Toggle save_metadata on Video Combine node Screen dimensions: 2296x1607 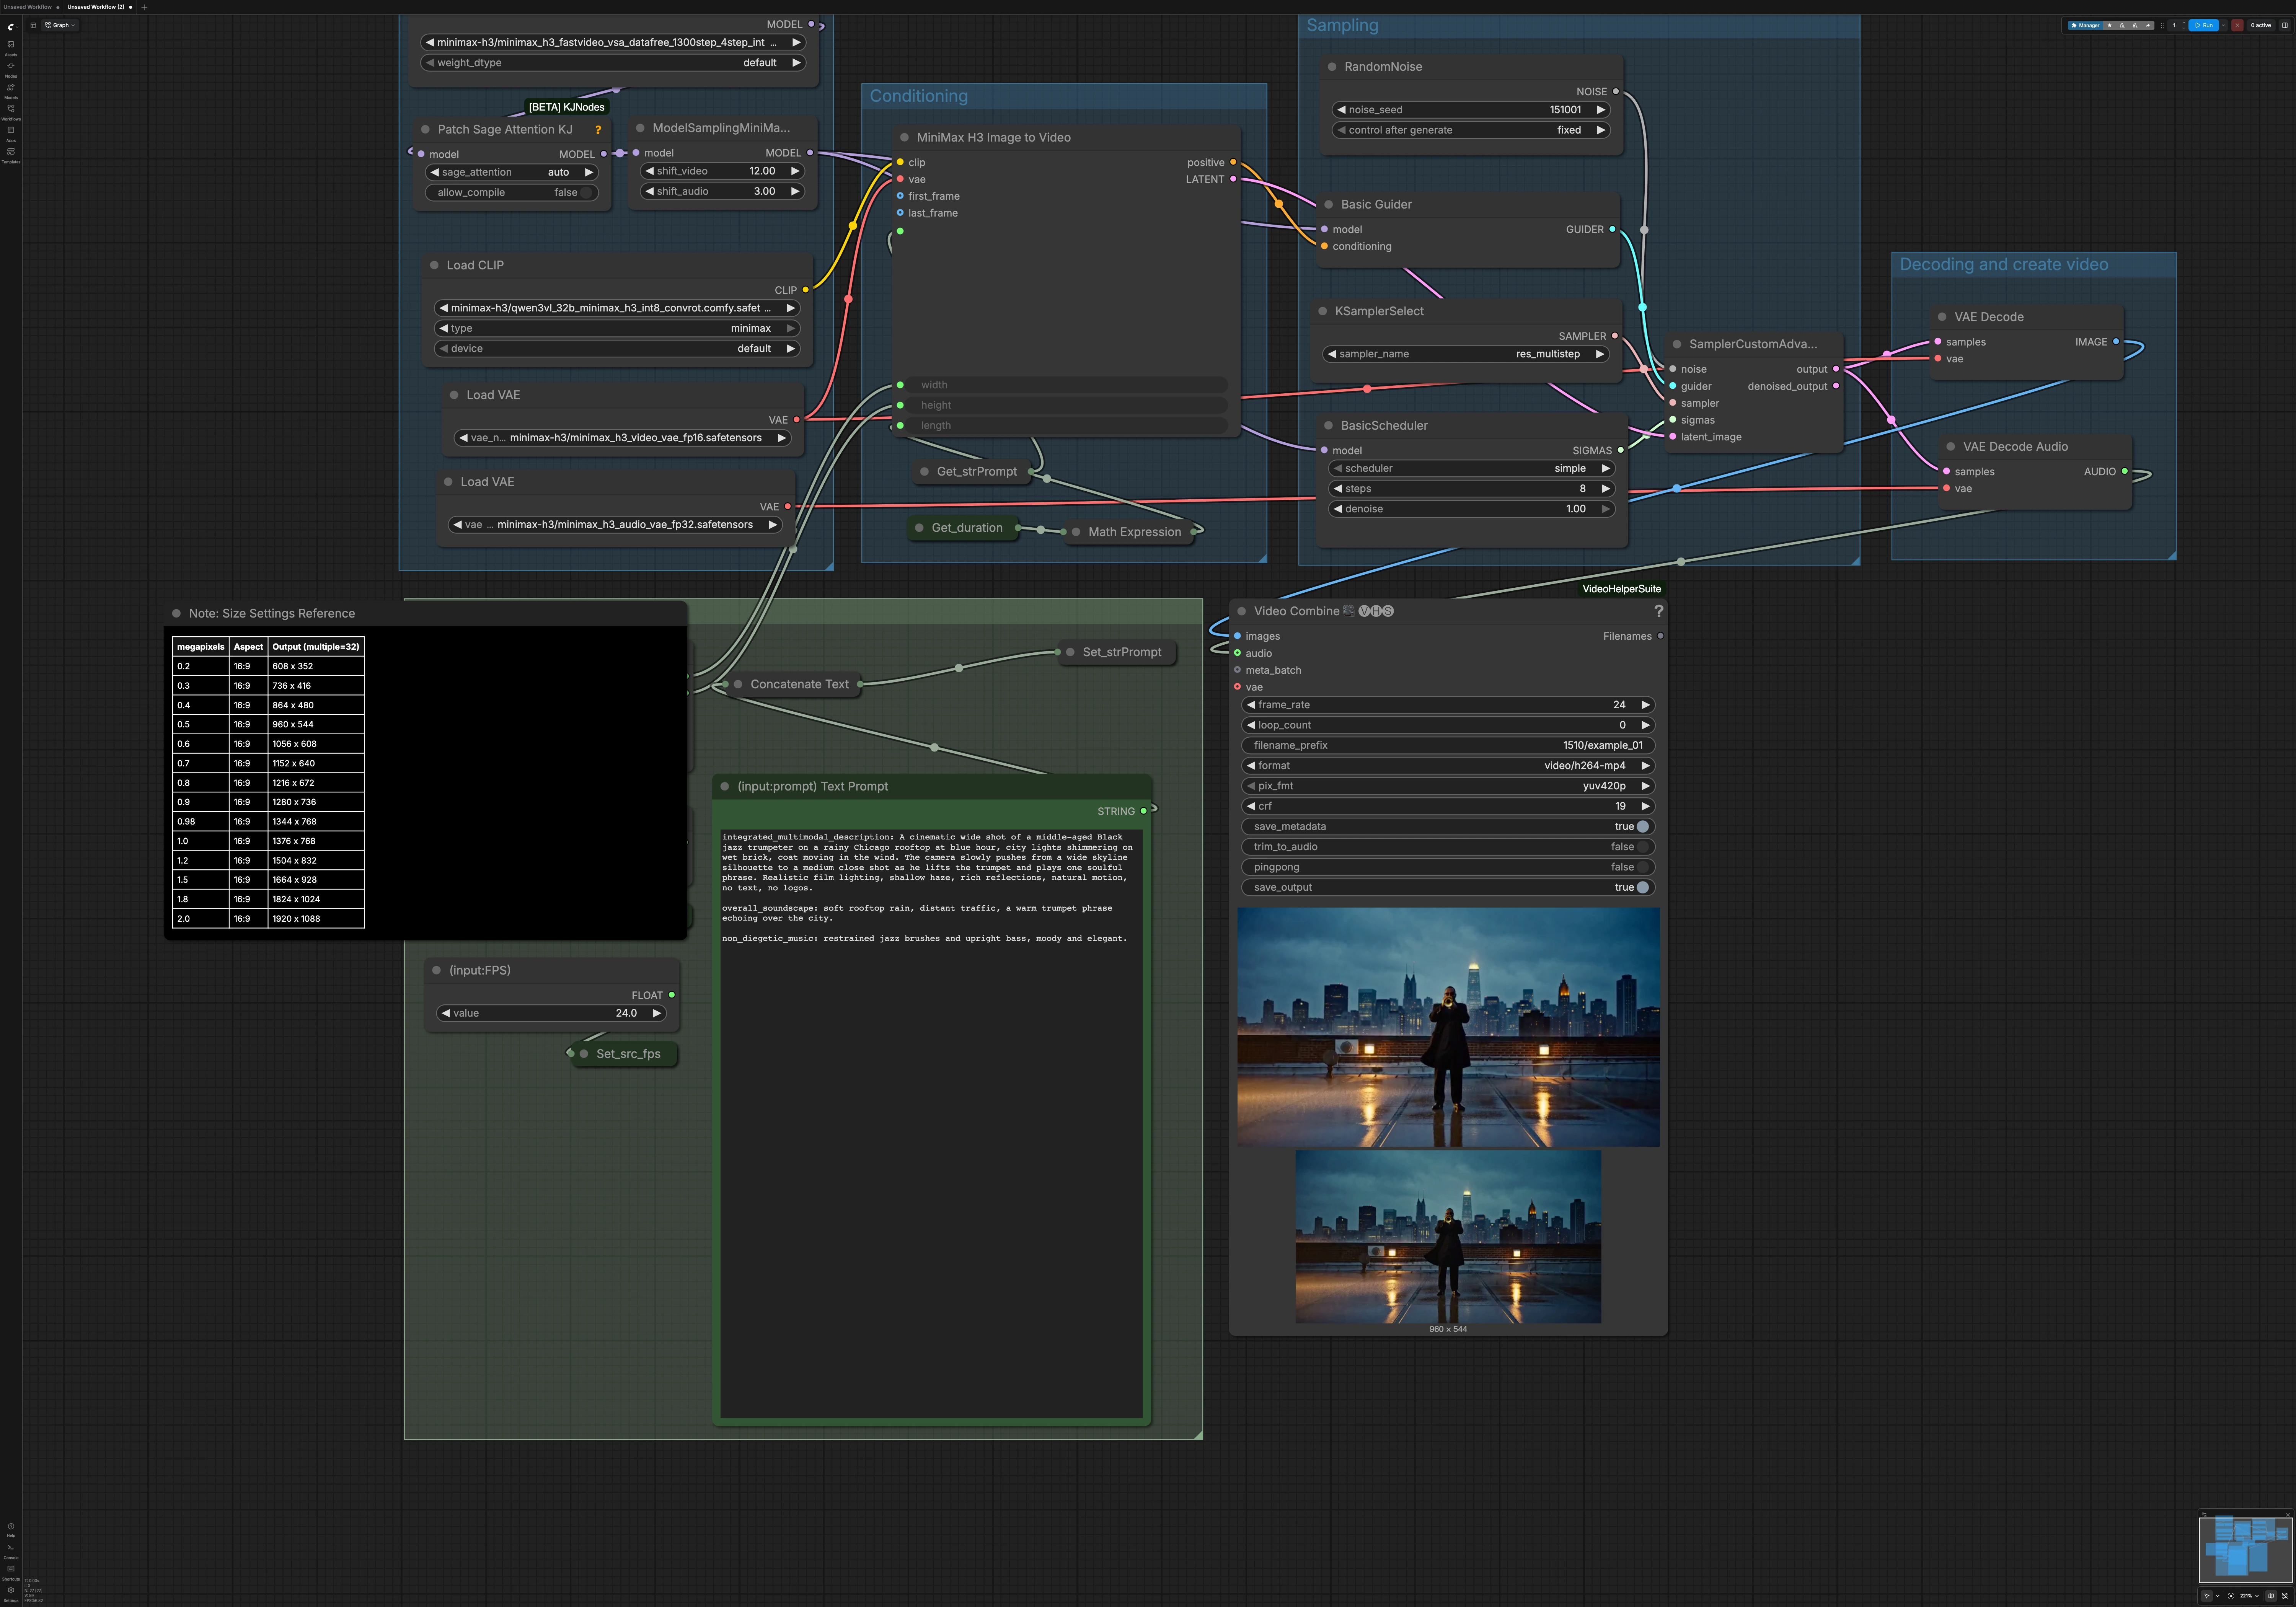1448,826
